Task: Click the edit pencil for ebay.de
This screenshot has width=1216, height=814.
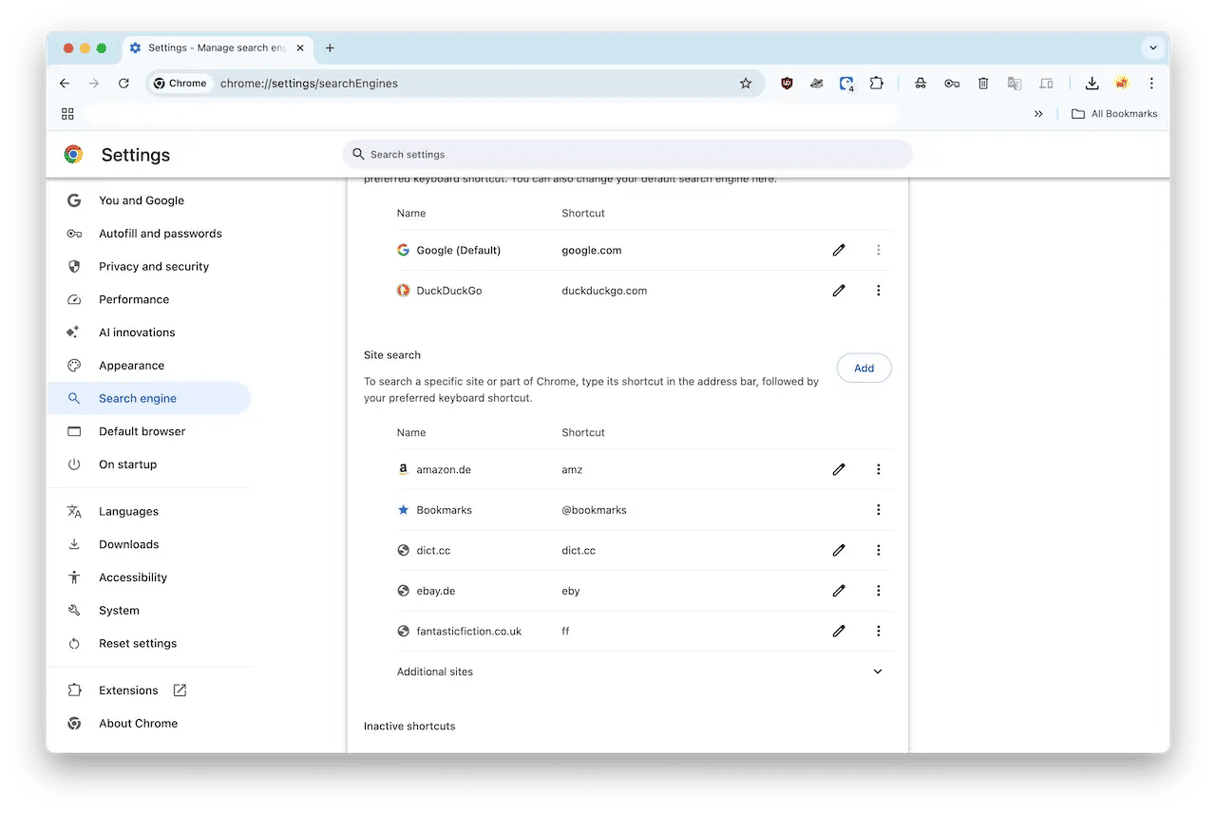Action: [838, 591]
